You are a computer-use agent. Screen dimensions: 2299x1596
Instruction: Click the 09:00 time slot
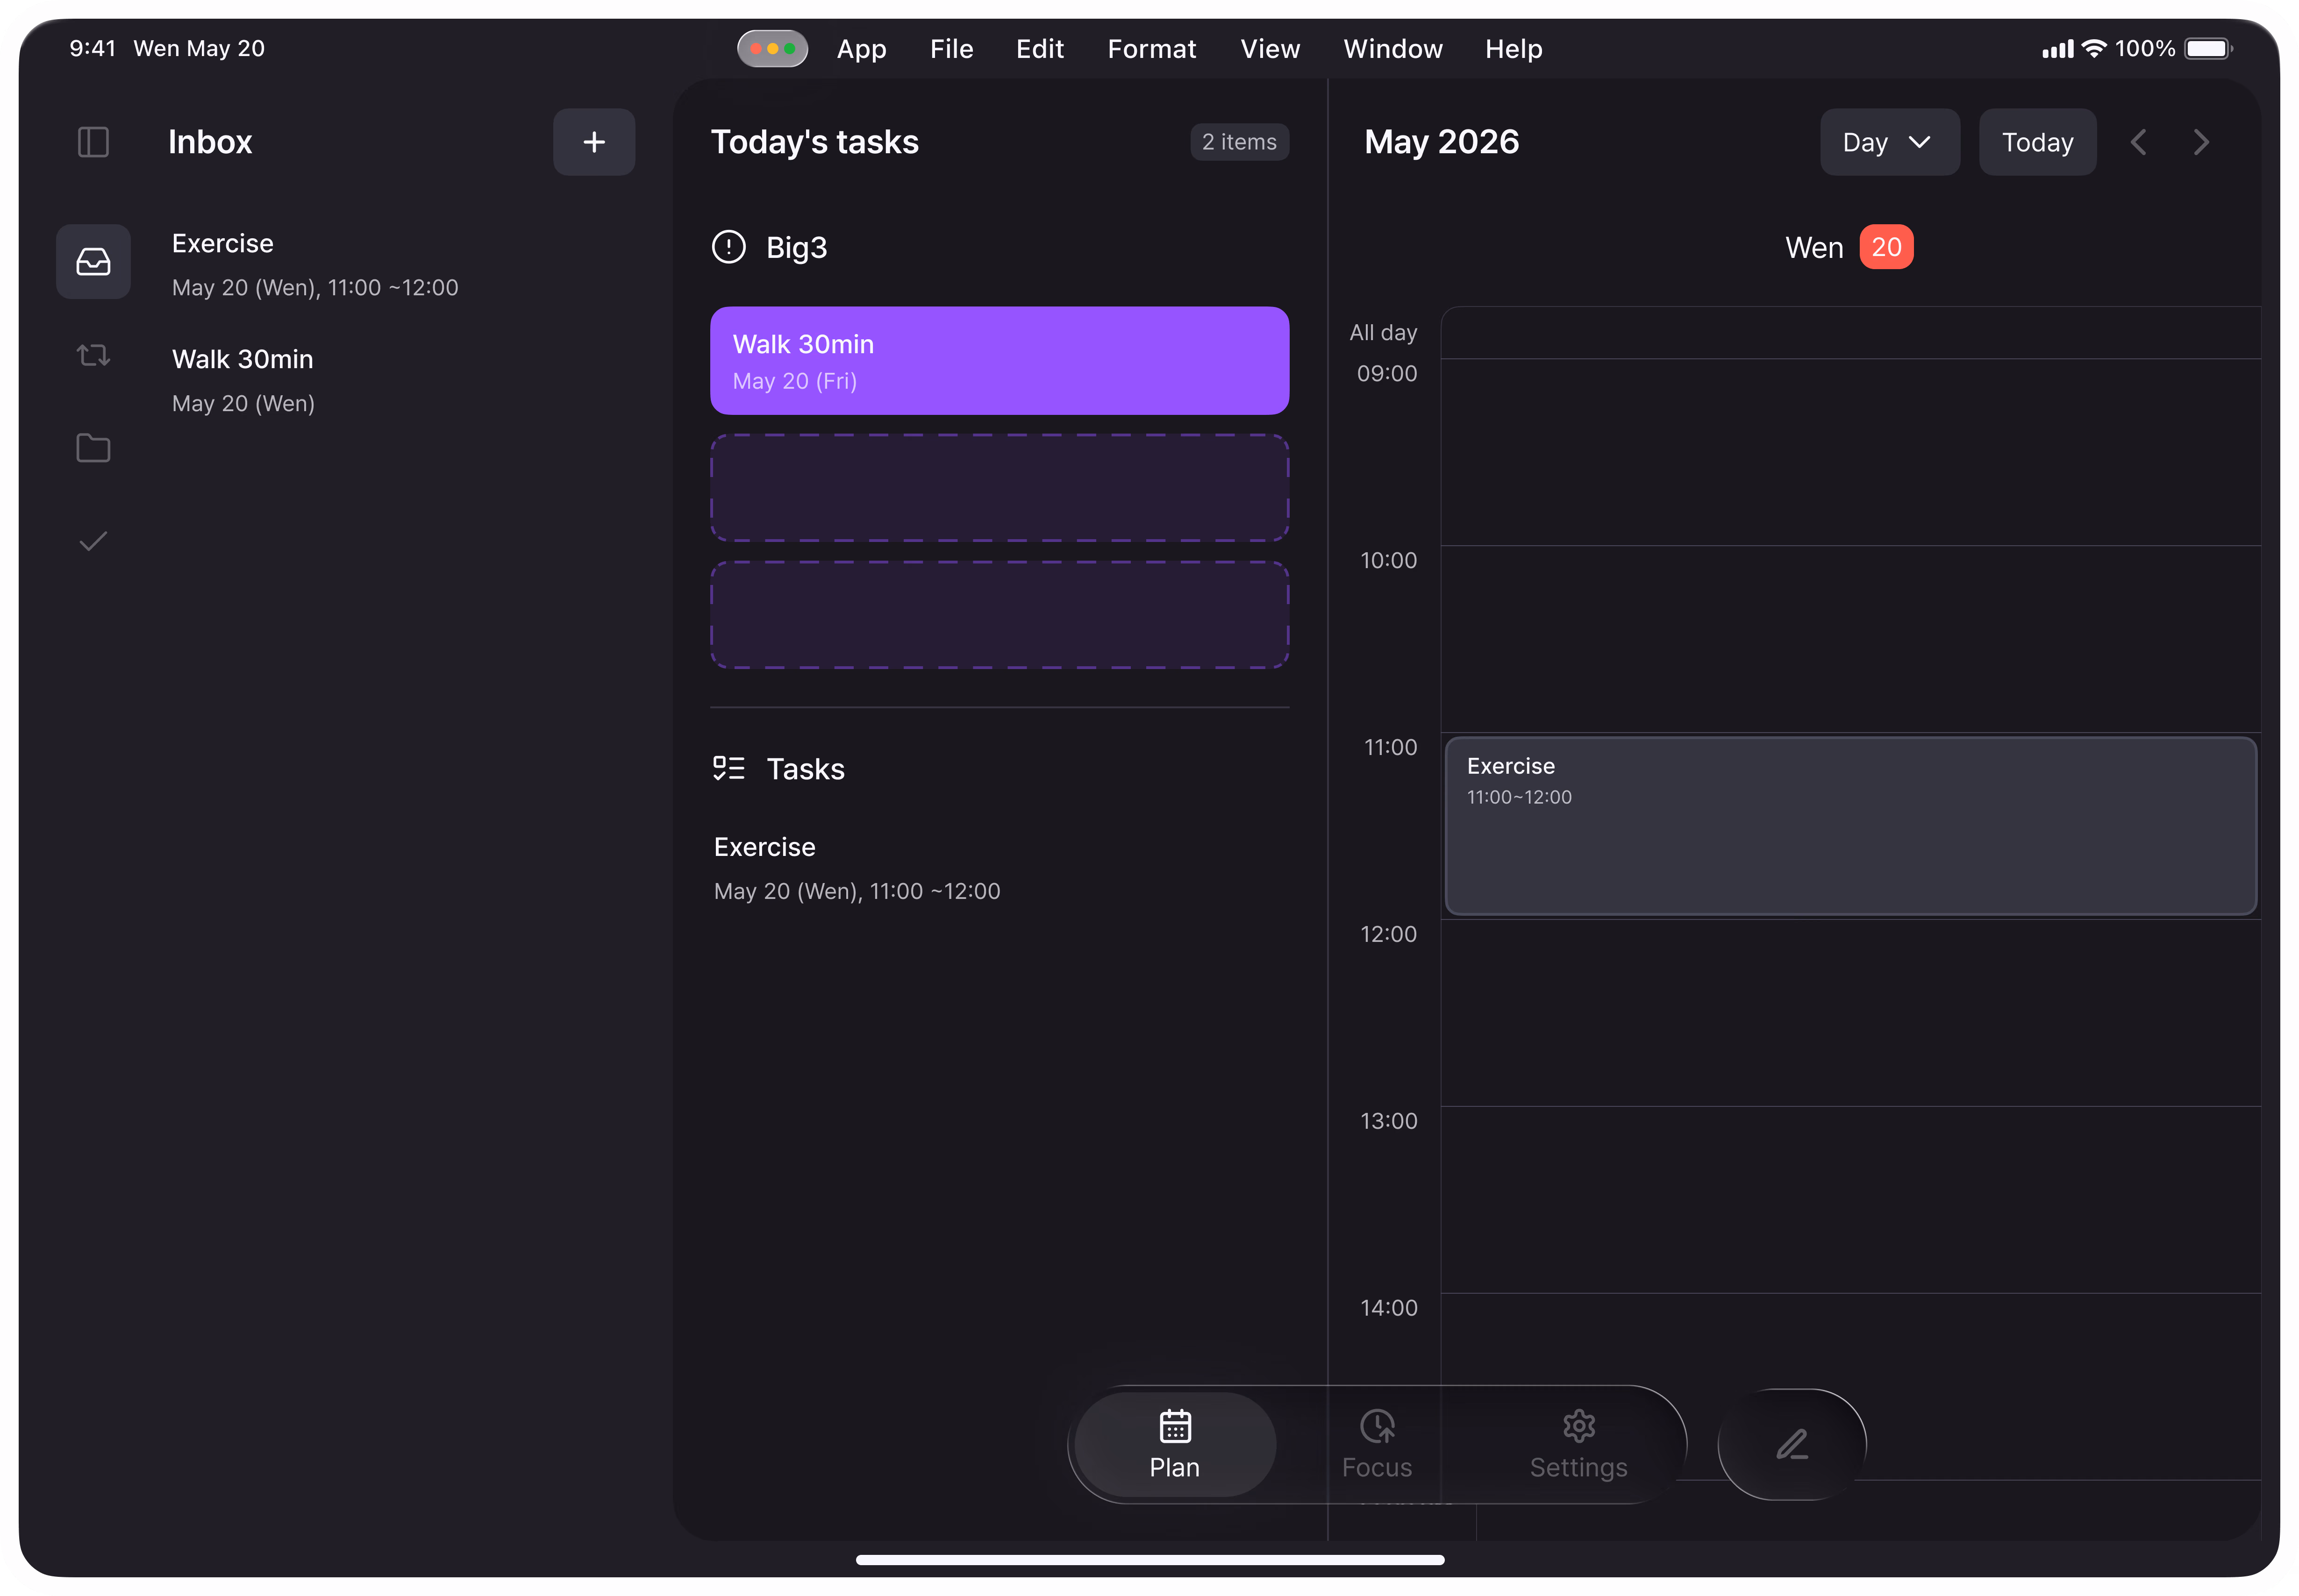coord(1850,452)
